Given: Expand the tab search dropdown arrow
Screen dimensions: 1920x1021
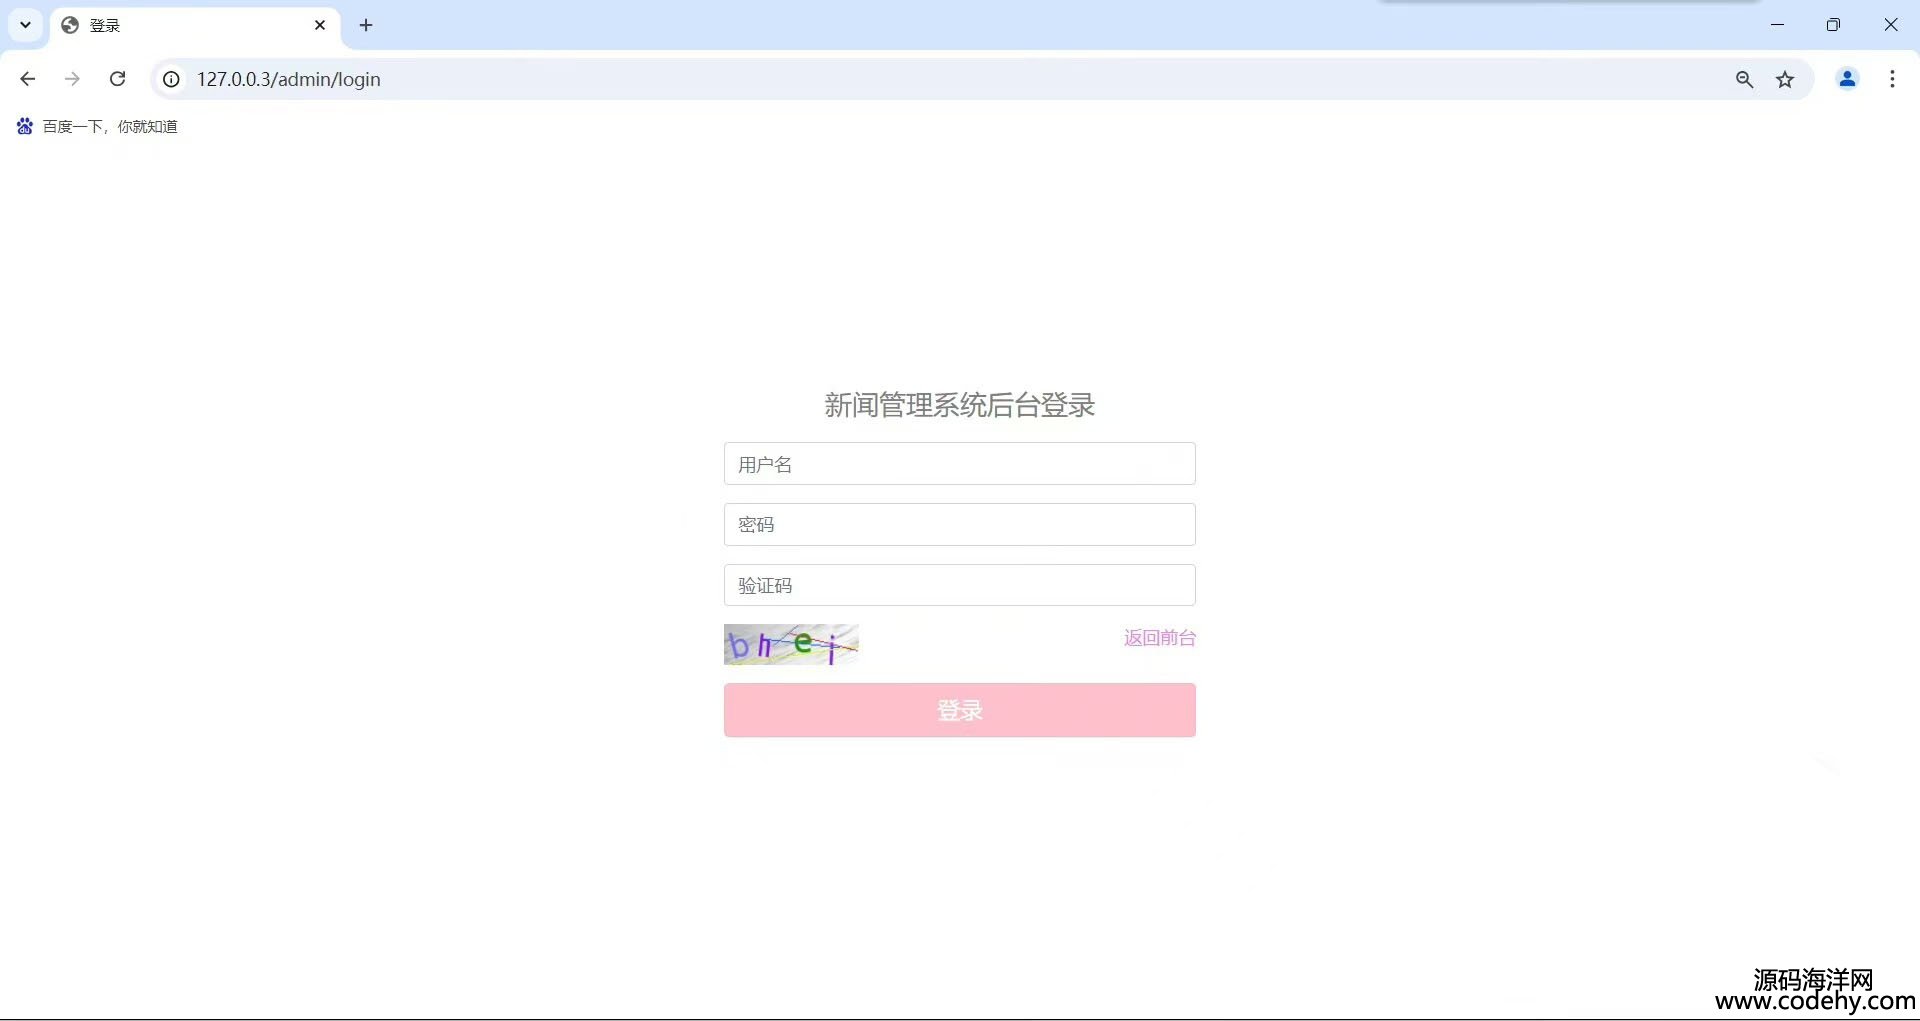Looking at the screenshot, I should tap(26, 25).
